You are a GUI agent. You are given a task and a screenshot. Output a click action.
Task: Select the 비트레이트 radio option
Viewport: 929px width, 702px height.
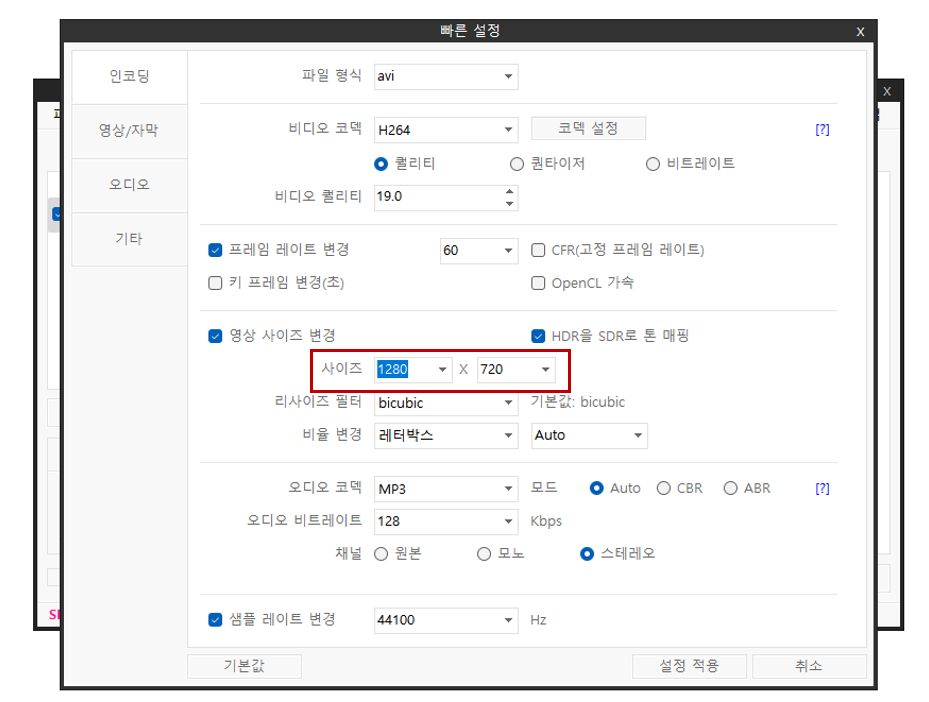(x=652, y=164)
